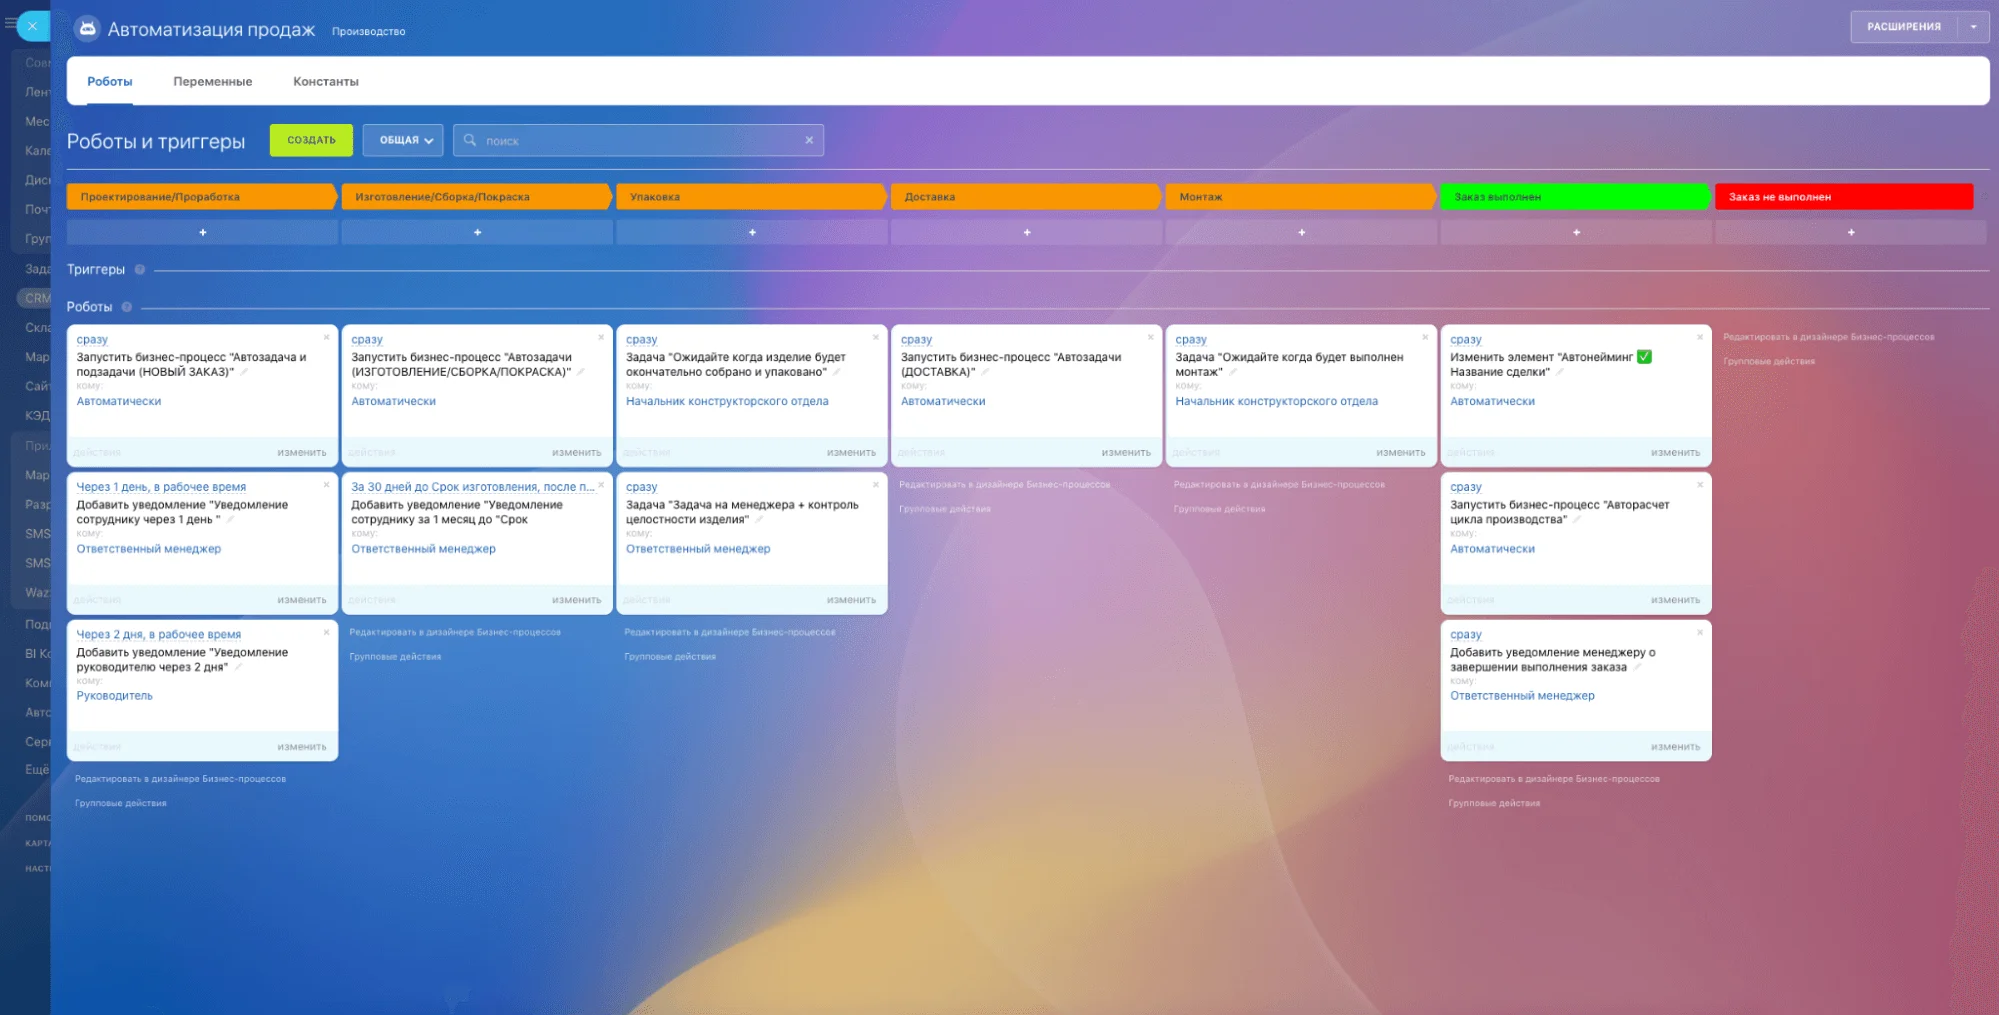Delete the Авторасчет цикла производства robot with x
Image resolution: width=1999 pixels, height=1016 pixels.
[x=1700, y=485]
